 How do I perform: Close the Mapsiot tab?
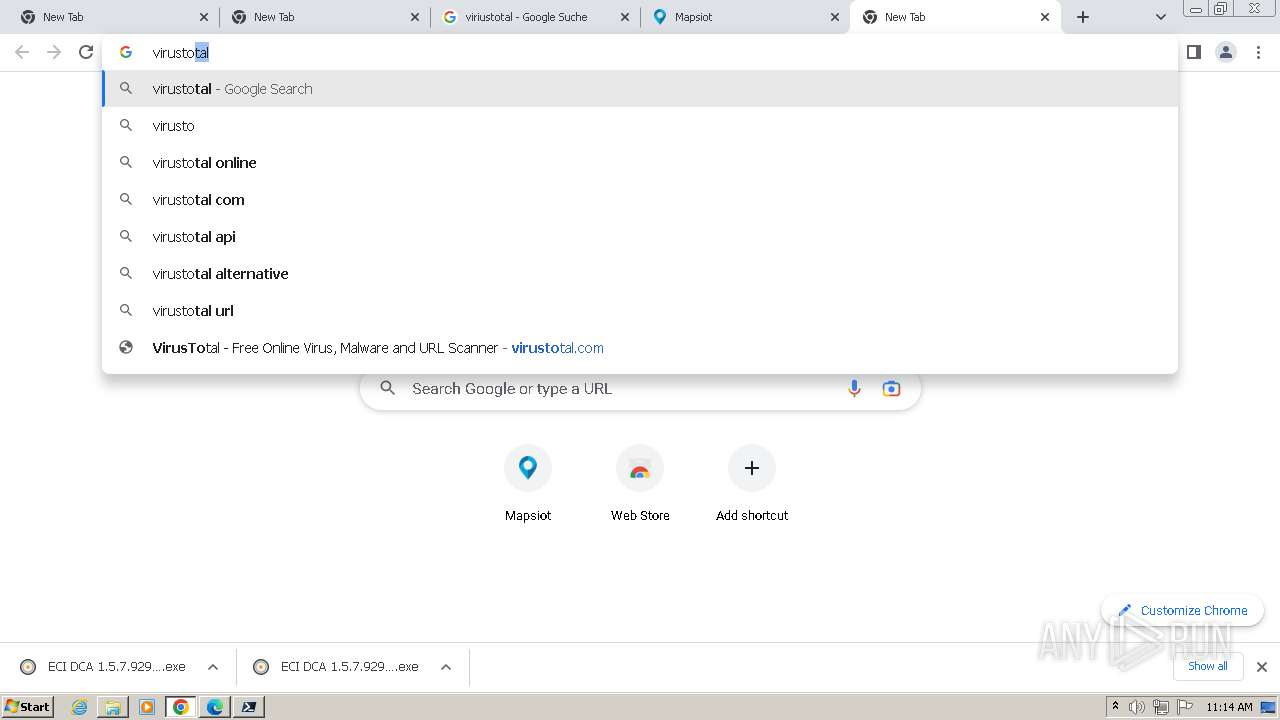(x=835, y=17)
